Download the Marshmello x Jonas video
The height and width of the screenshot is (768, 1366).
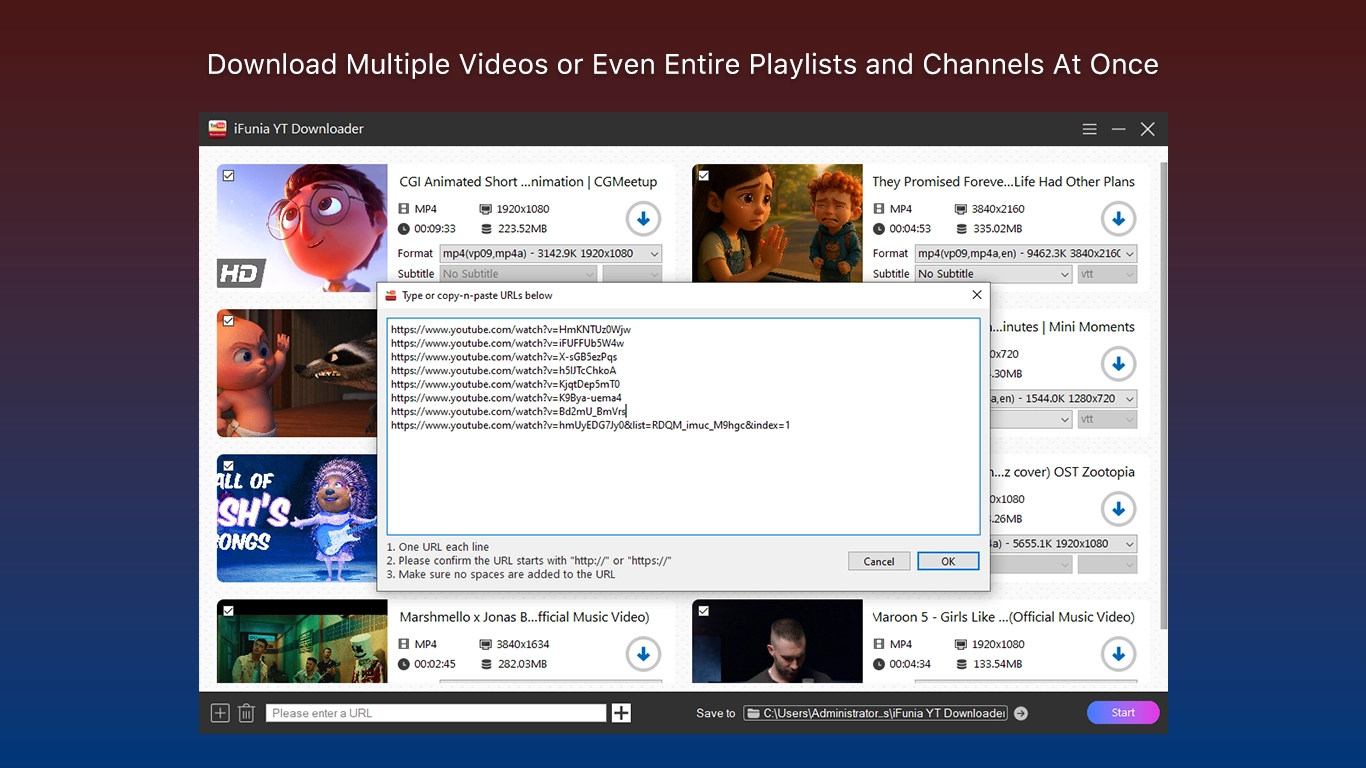point(643,654)
